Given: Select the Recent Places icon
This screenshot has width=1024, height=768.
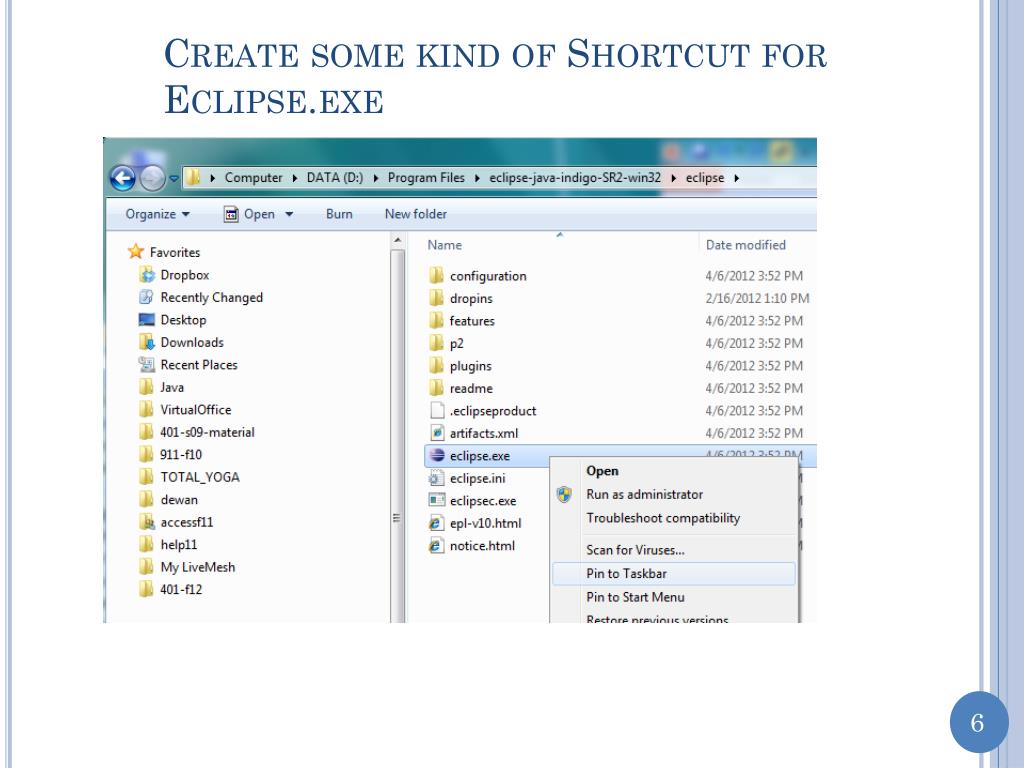Looking at the screenshot, I should point(147,364).
